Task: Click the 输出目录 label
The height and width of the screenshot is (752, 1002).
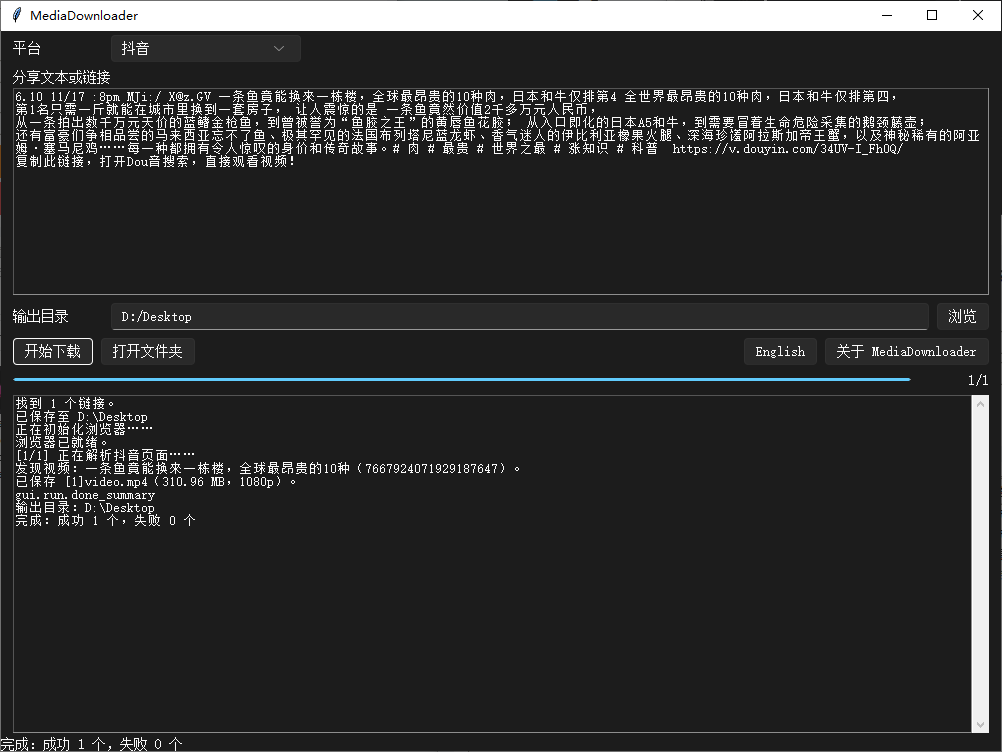Action: [40, 316]
